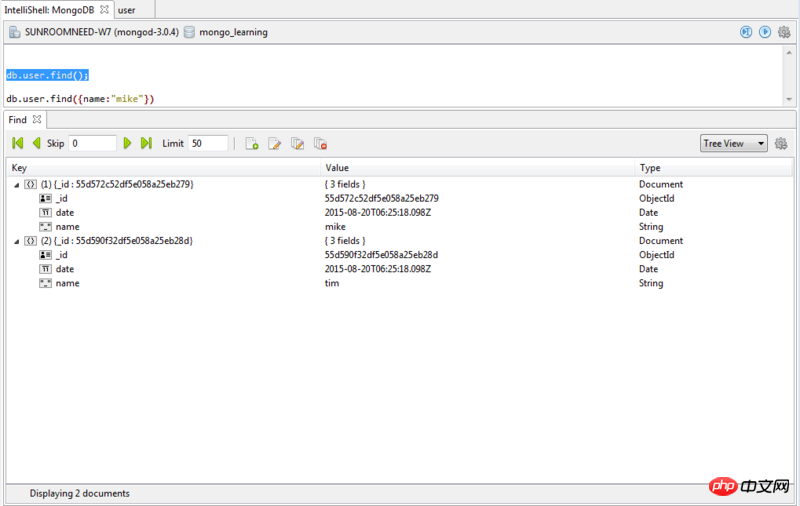
Task: Click the server connection icon
Action: pos(15,32)
